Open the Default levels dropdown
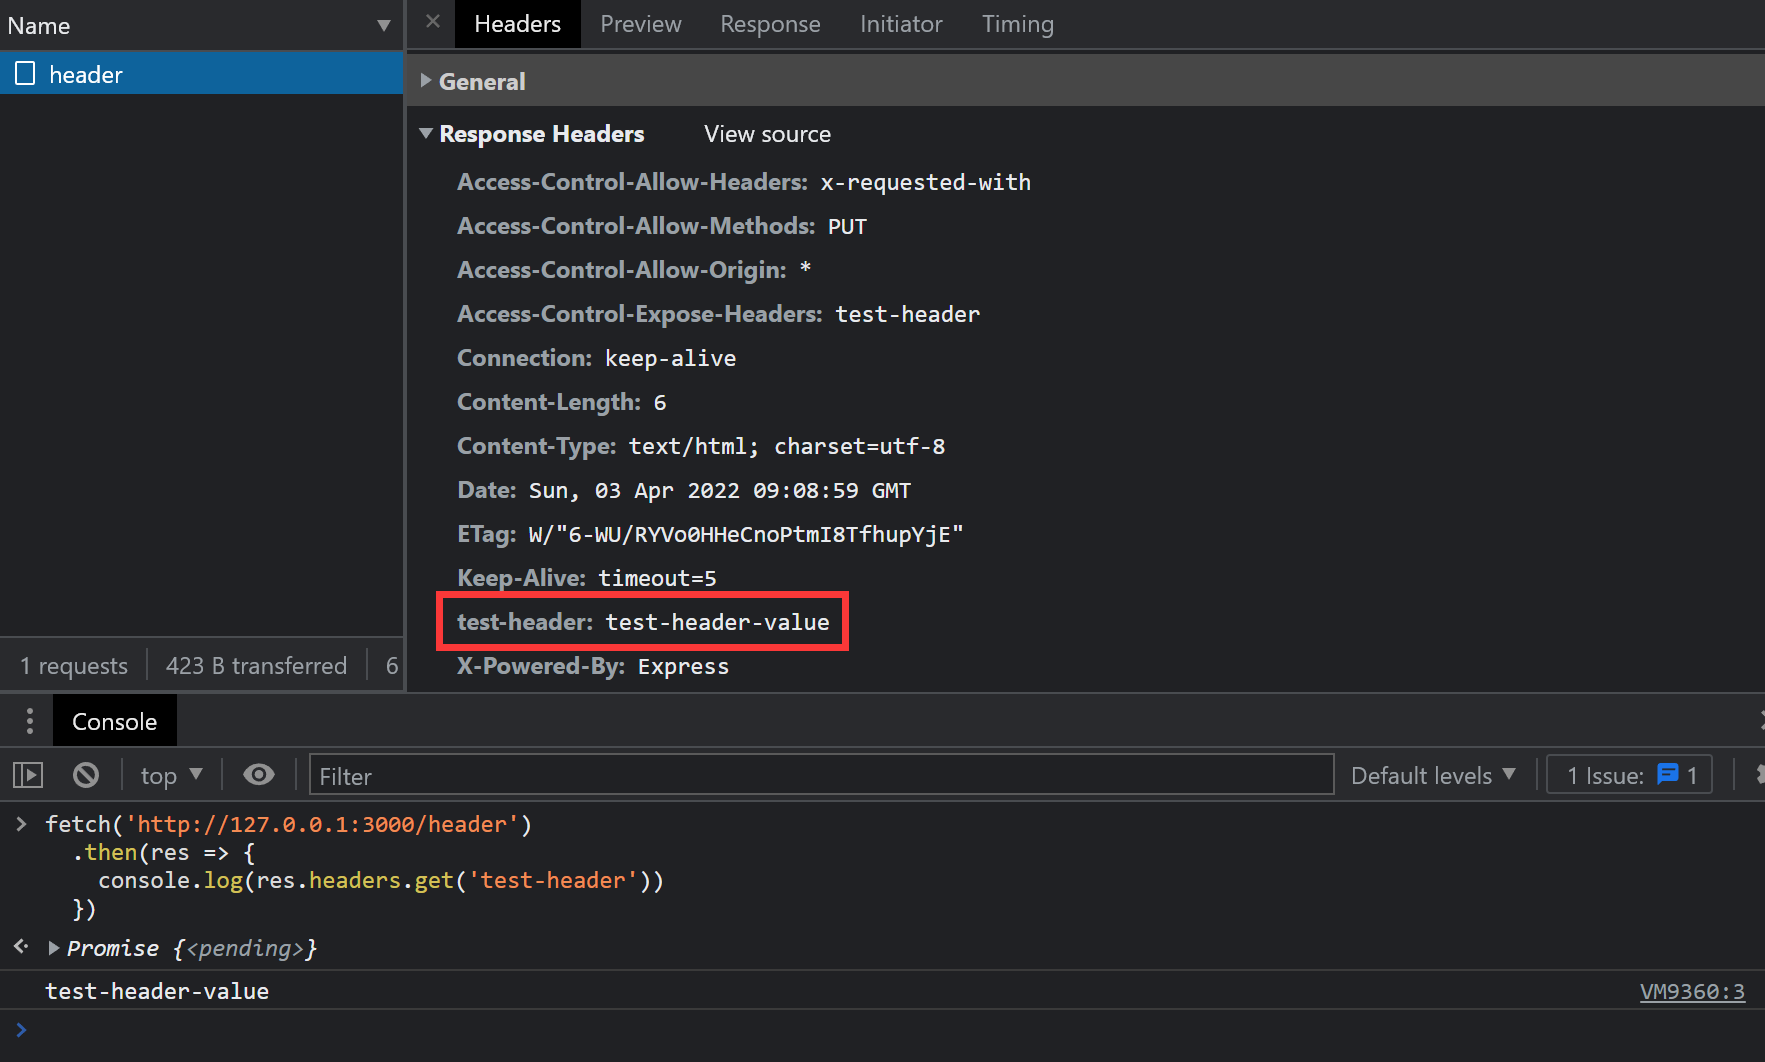 coord(1432,775)
